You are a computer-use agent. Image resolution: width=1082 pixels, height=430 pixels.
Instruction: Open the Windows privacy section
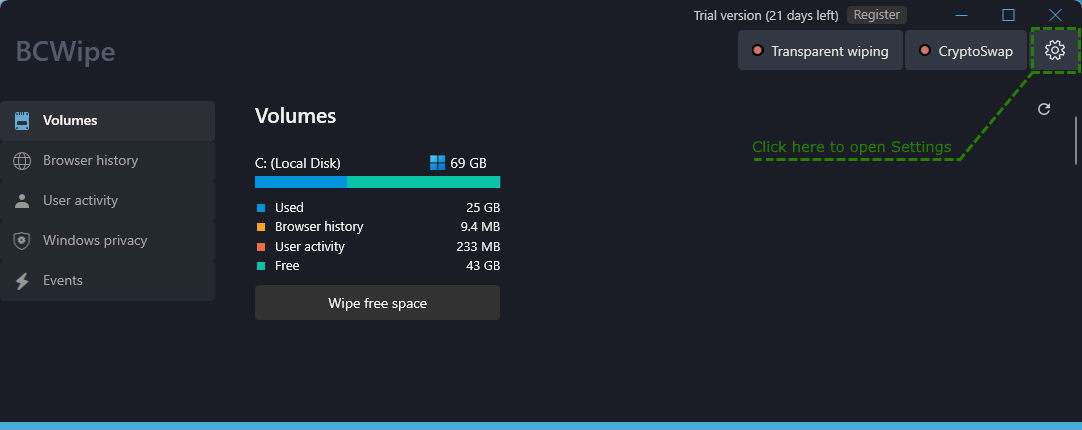(x=108, y=241)
